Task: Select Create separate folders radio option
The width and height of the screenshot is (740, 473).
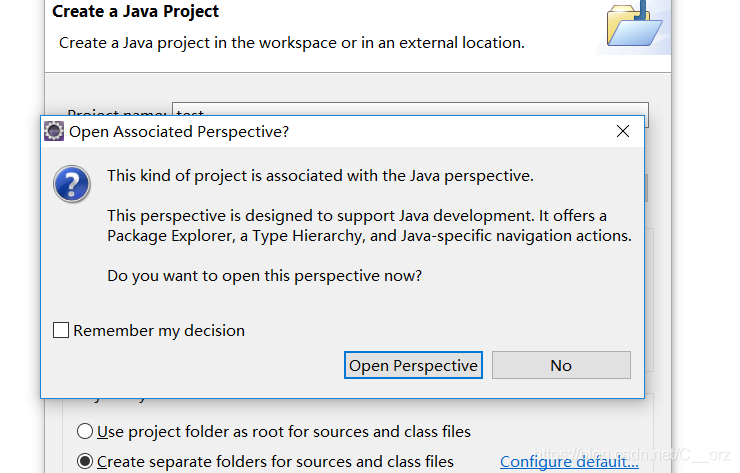Action: [85, 461]
